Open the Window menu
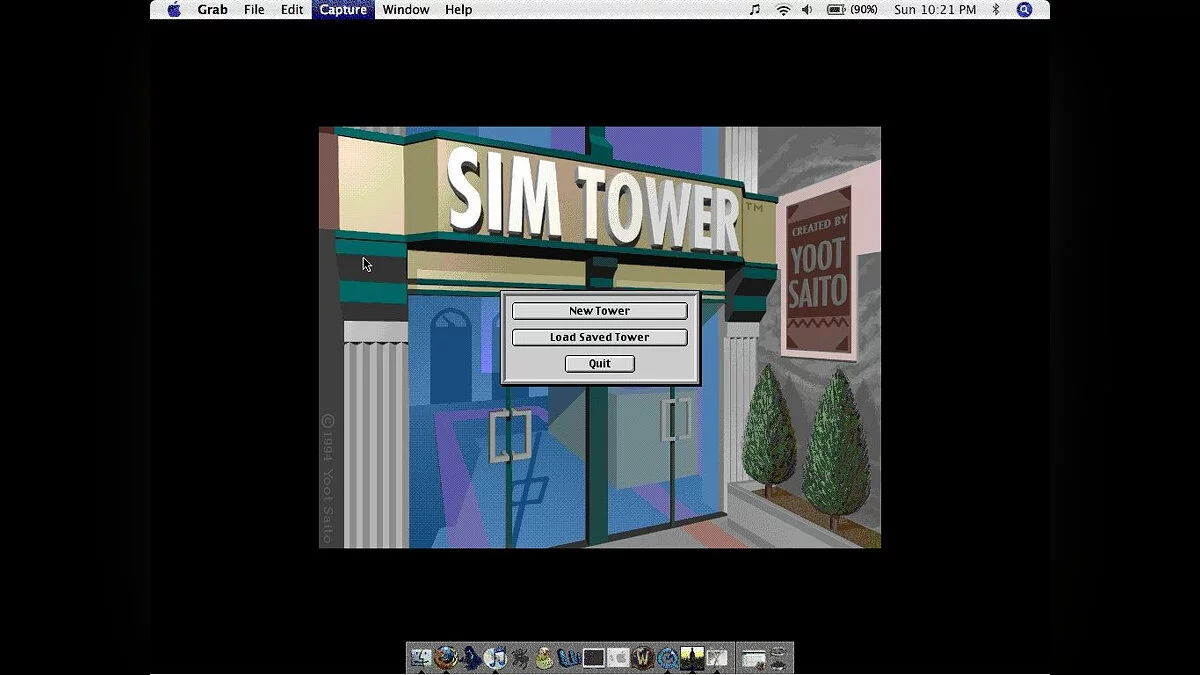The height and width of the screenshot is (675, 1200). point(406,10)
